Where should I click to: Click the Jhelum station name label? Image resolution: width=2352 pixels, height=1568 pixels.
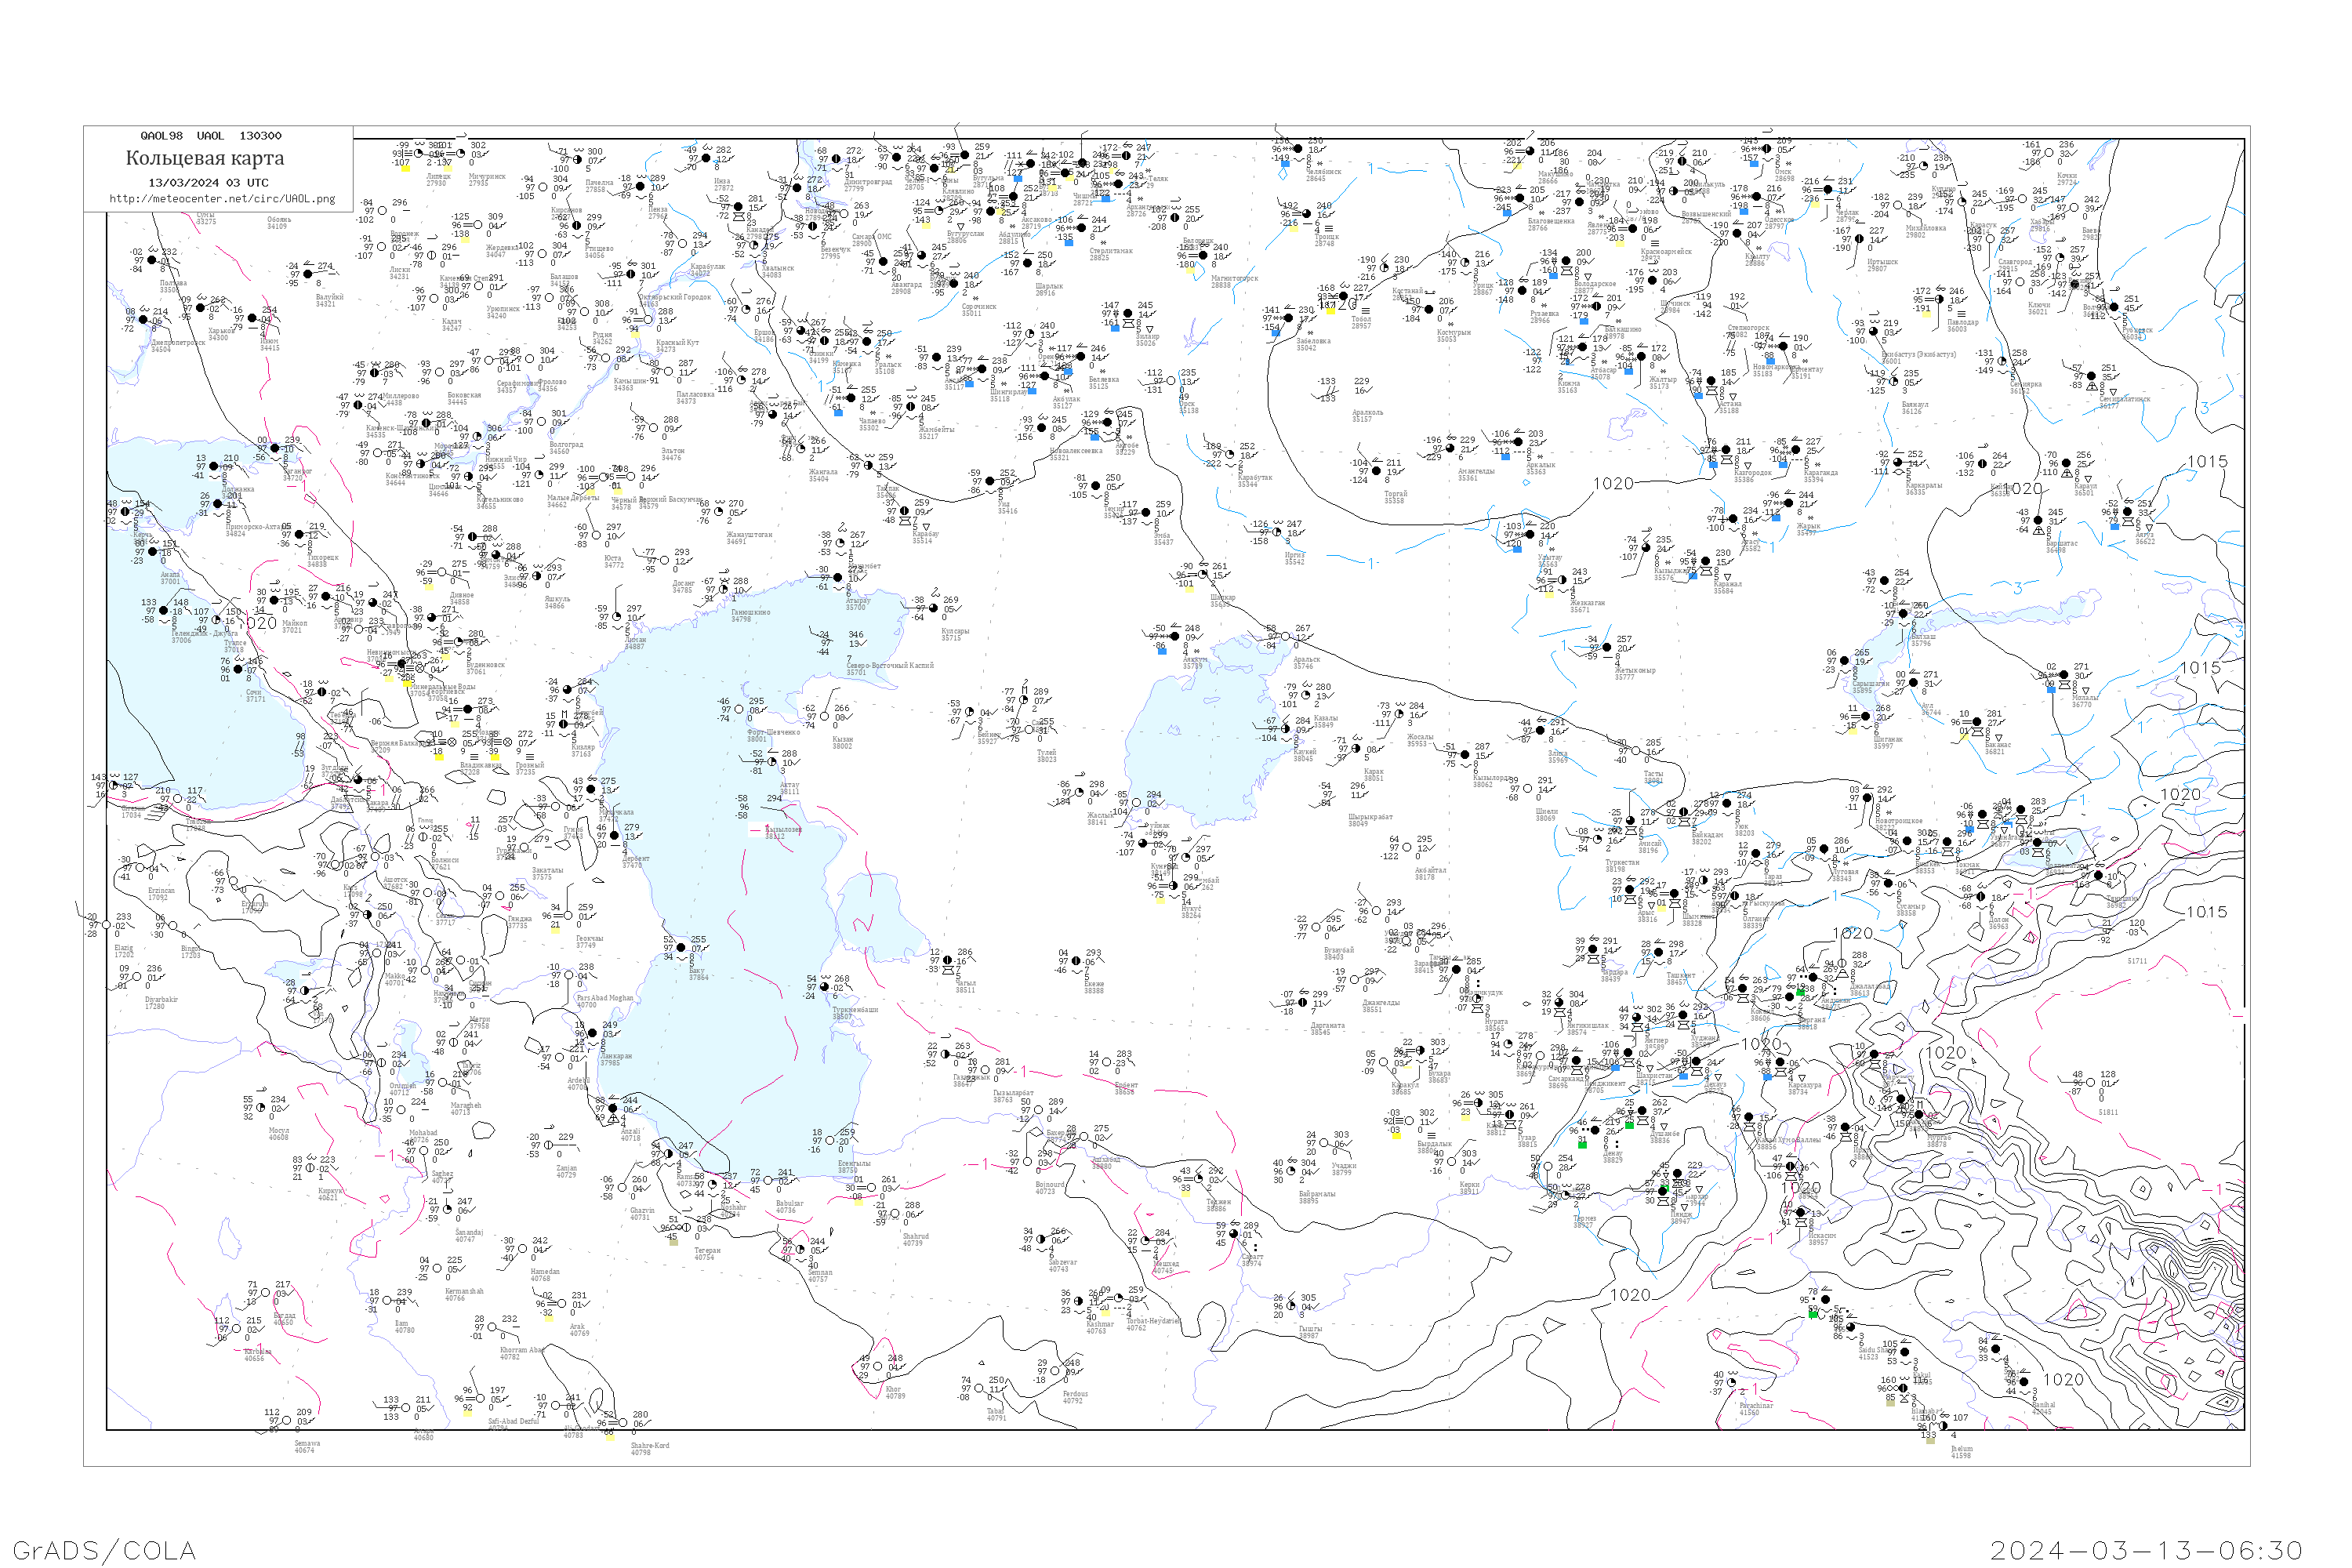[x=1961, y=1449]
